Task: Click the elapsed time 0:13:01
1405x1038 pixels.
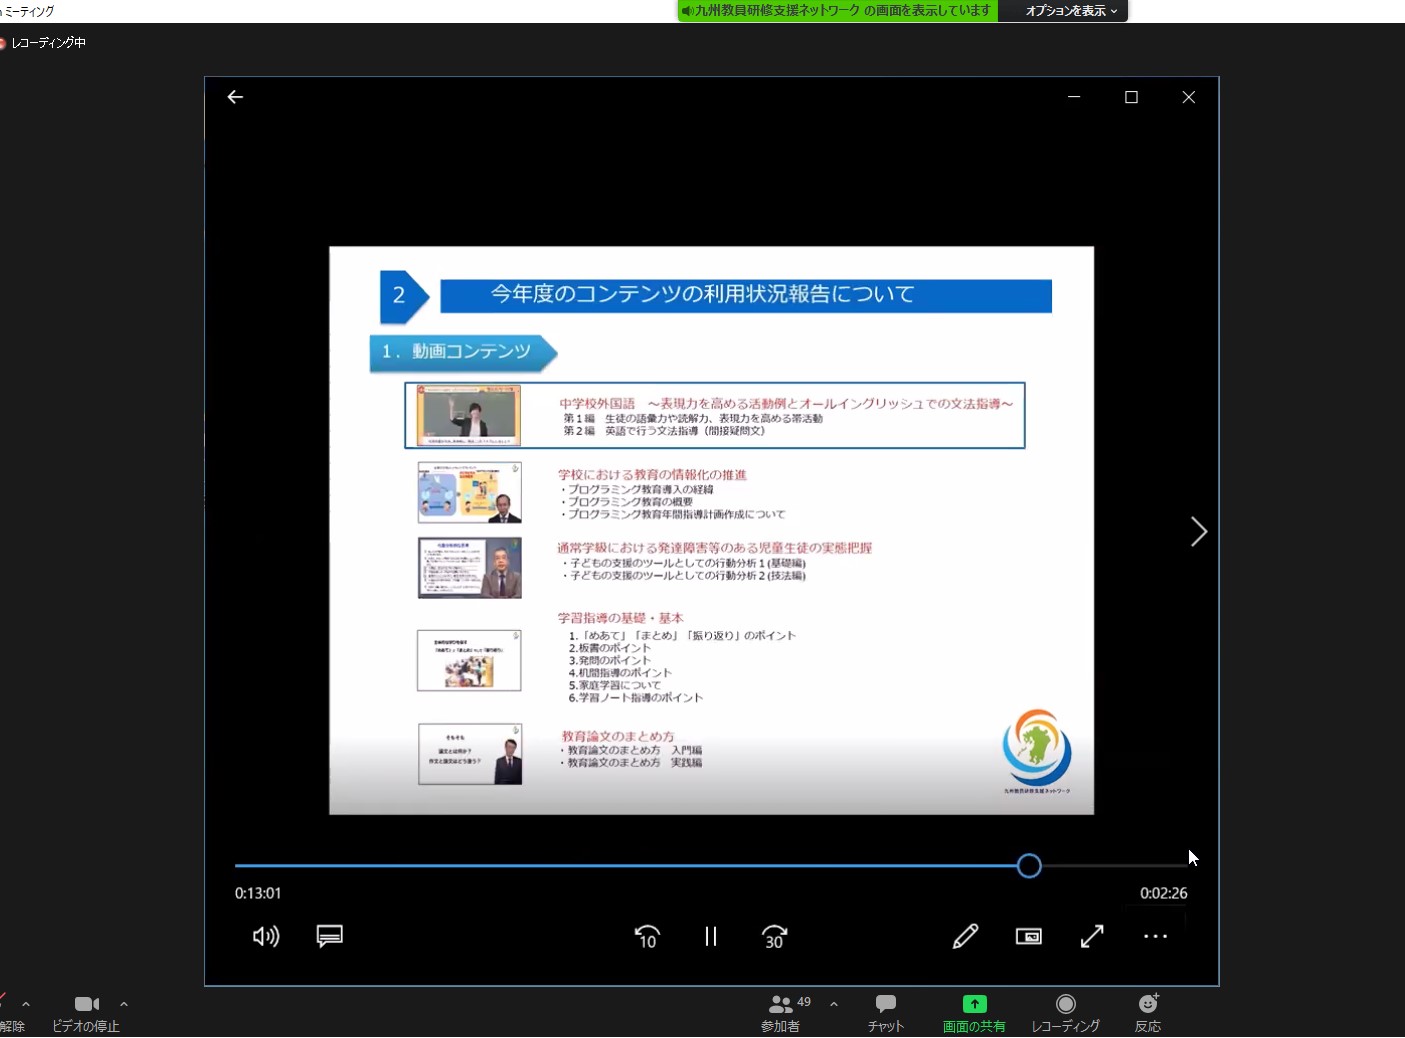Action: (x=258, y=893)
